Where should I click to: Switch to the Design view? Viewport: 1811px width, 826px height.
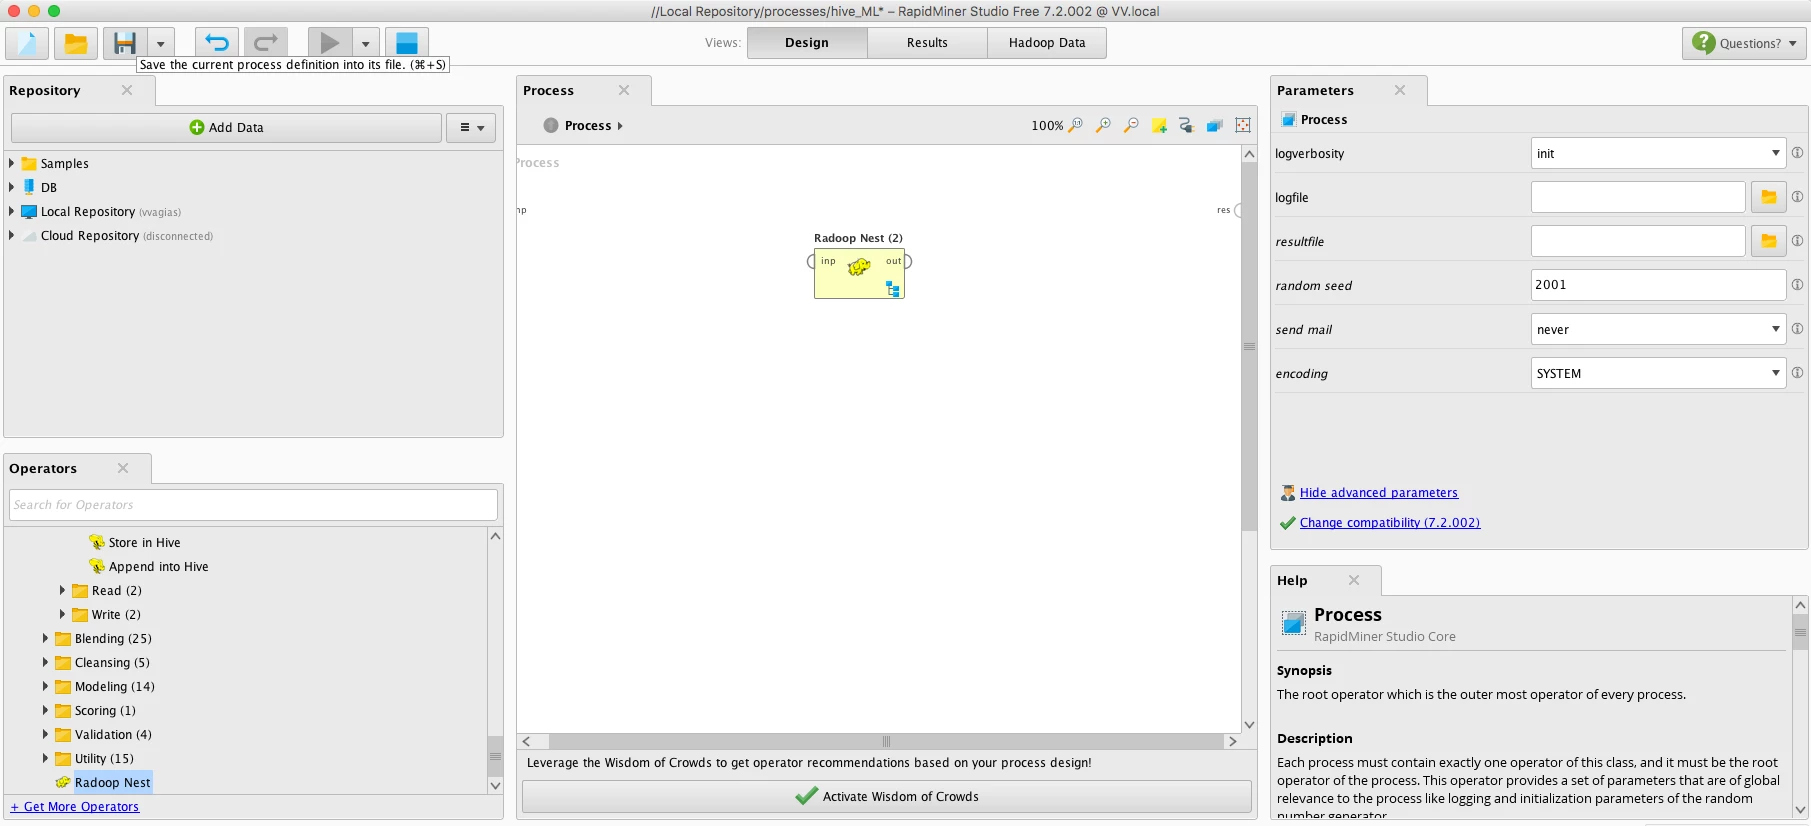click(807, 43)
